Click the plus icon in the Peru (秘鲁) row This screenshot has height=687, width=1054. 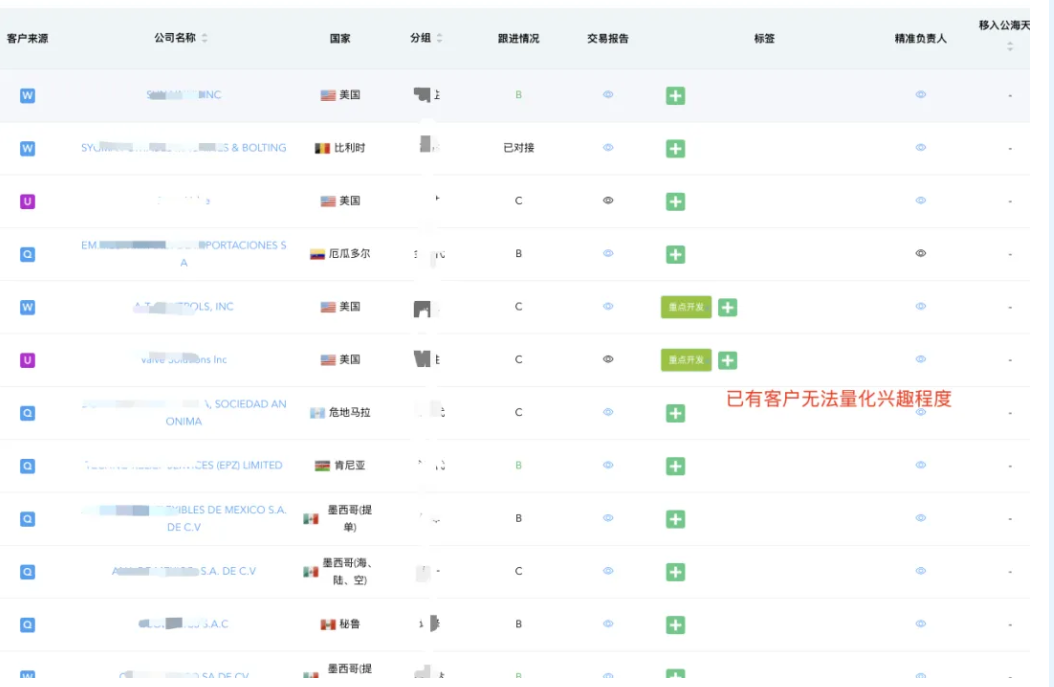tap(676, 625)
